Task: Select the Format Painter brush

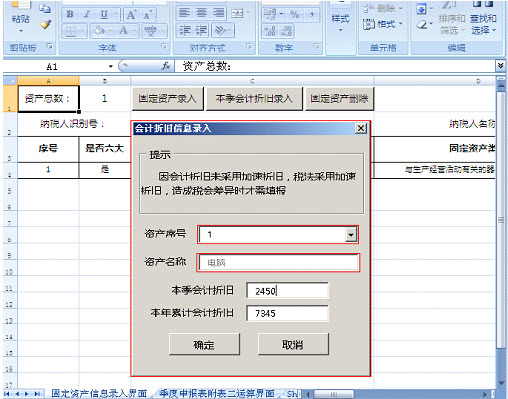Action: click(45, 24)
